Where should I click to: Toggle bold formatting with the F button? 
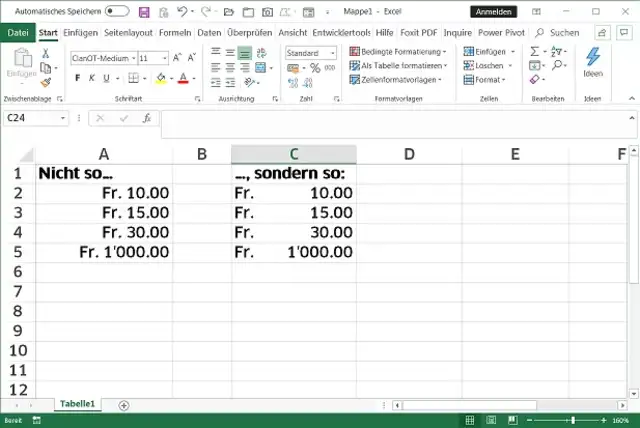tap(77, 78)
